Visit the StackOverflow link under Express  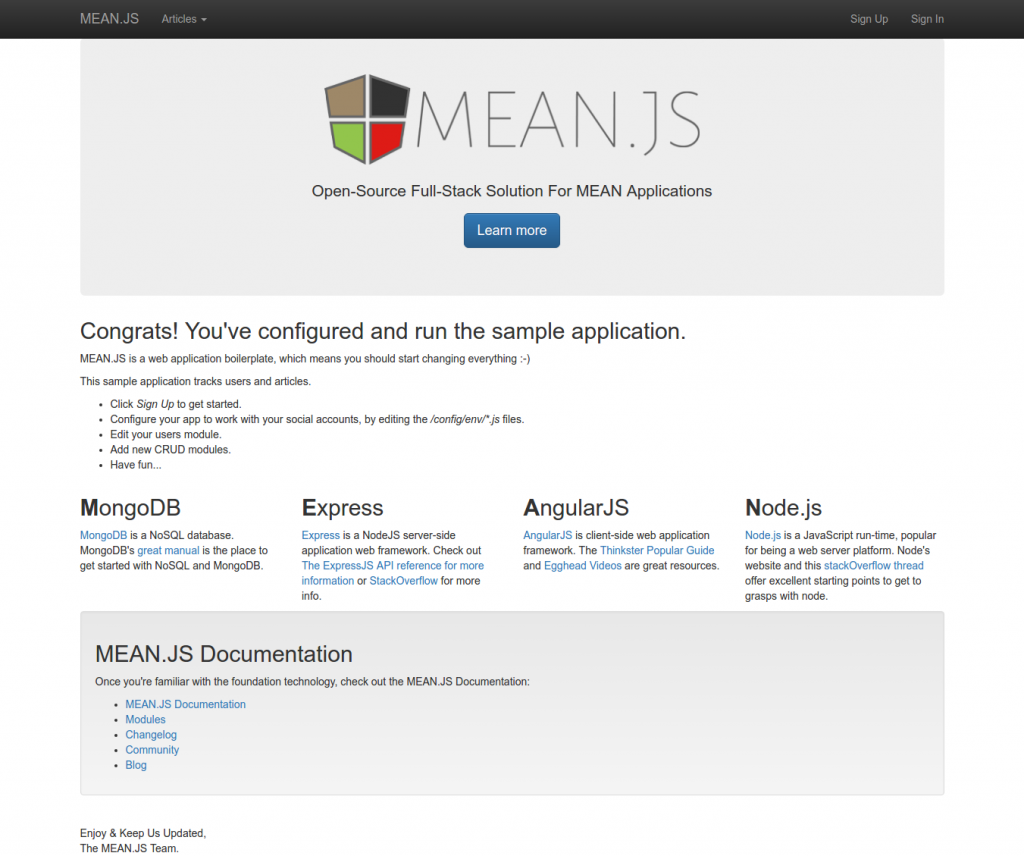403,581
